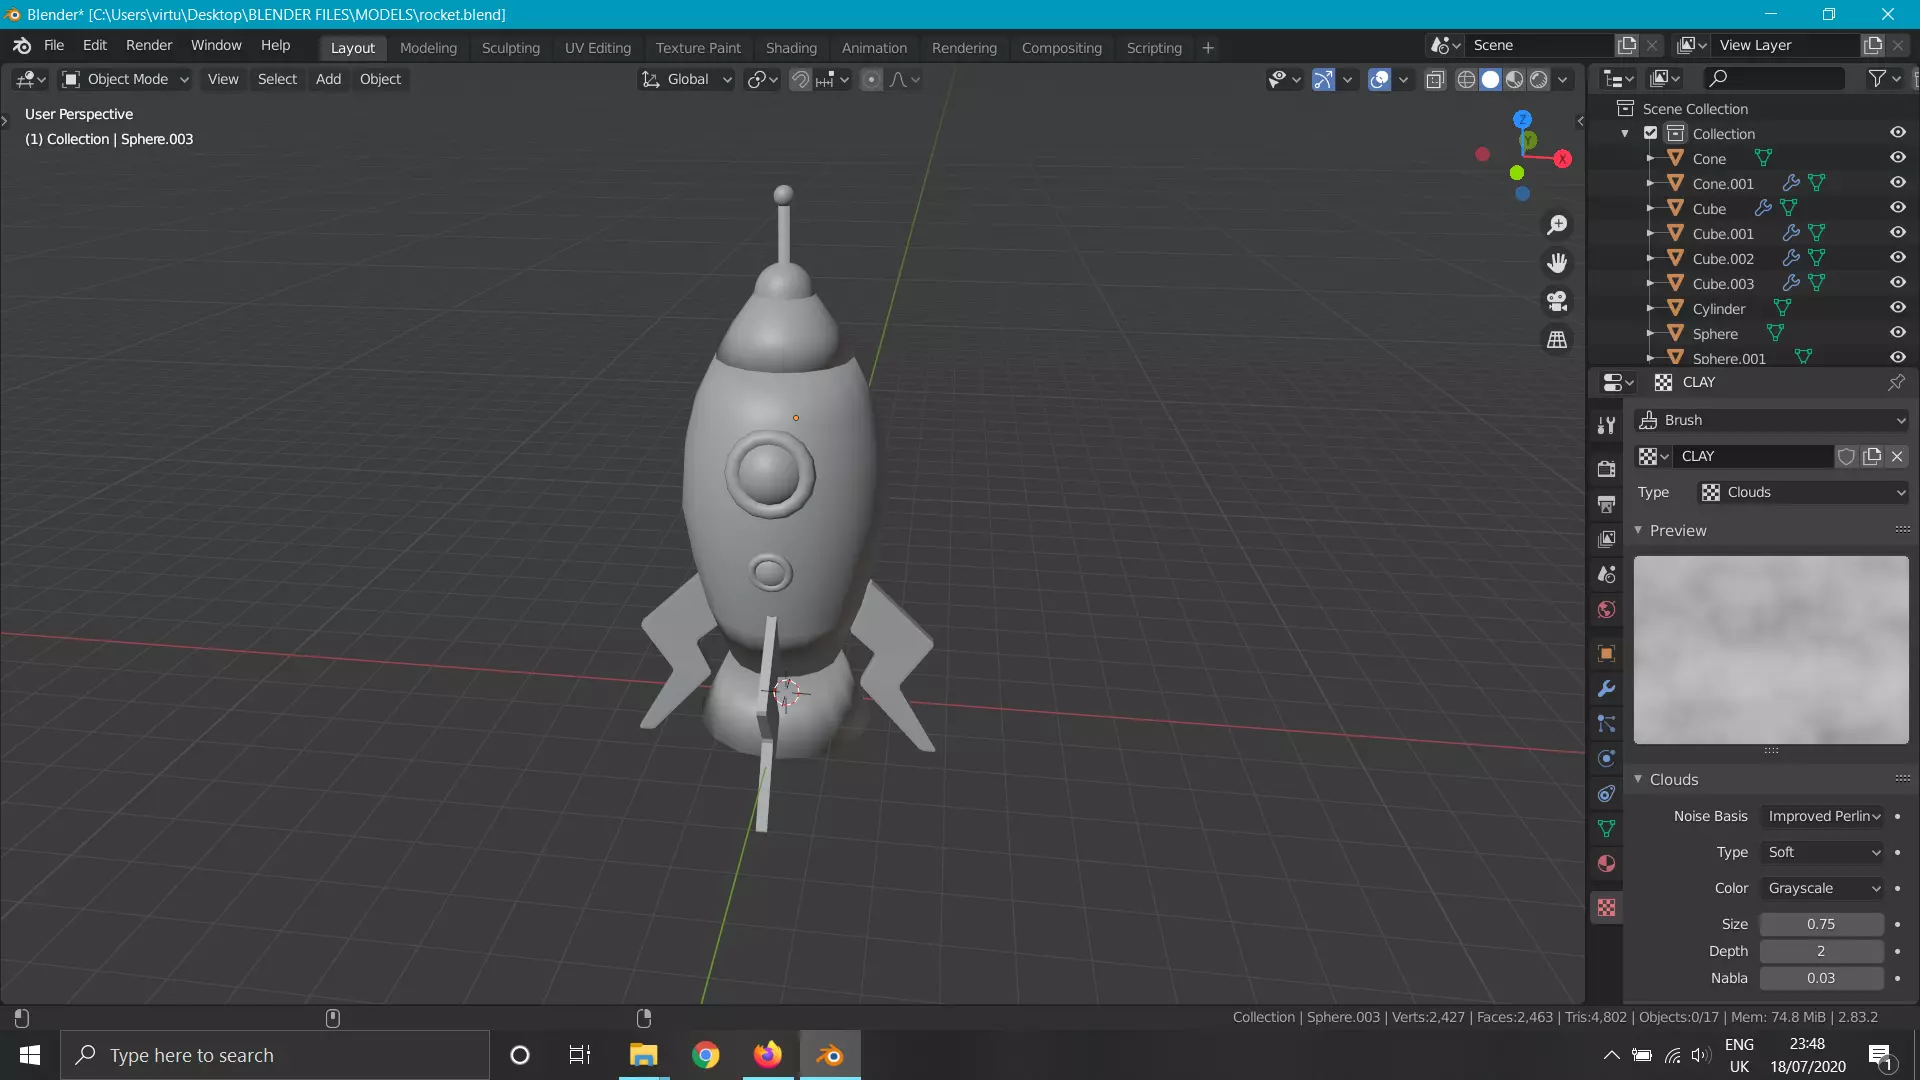
Task: Open the View Layer properties tab in the sidebar
Action: 1606,539
